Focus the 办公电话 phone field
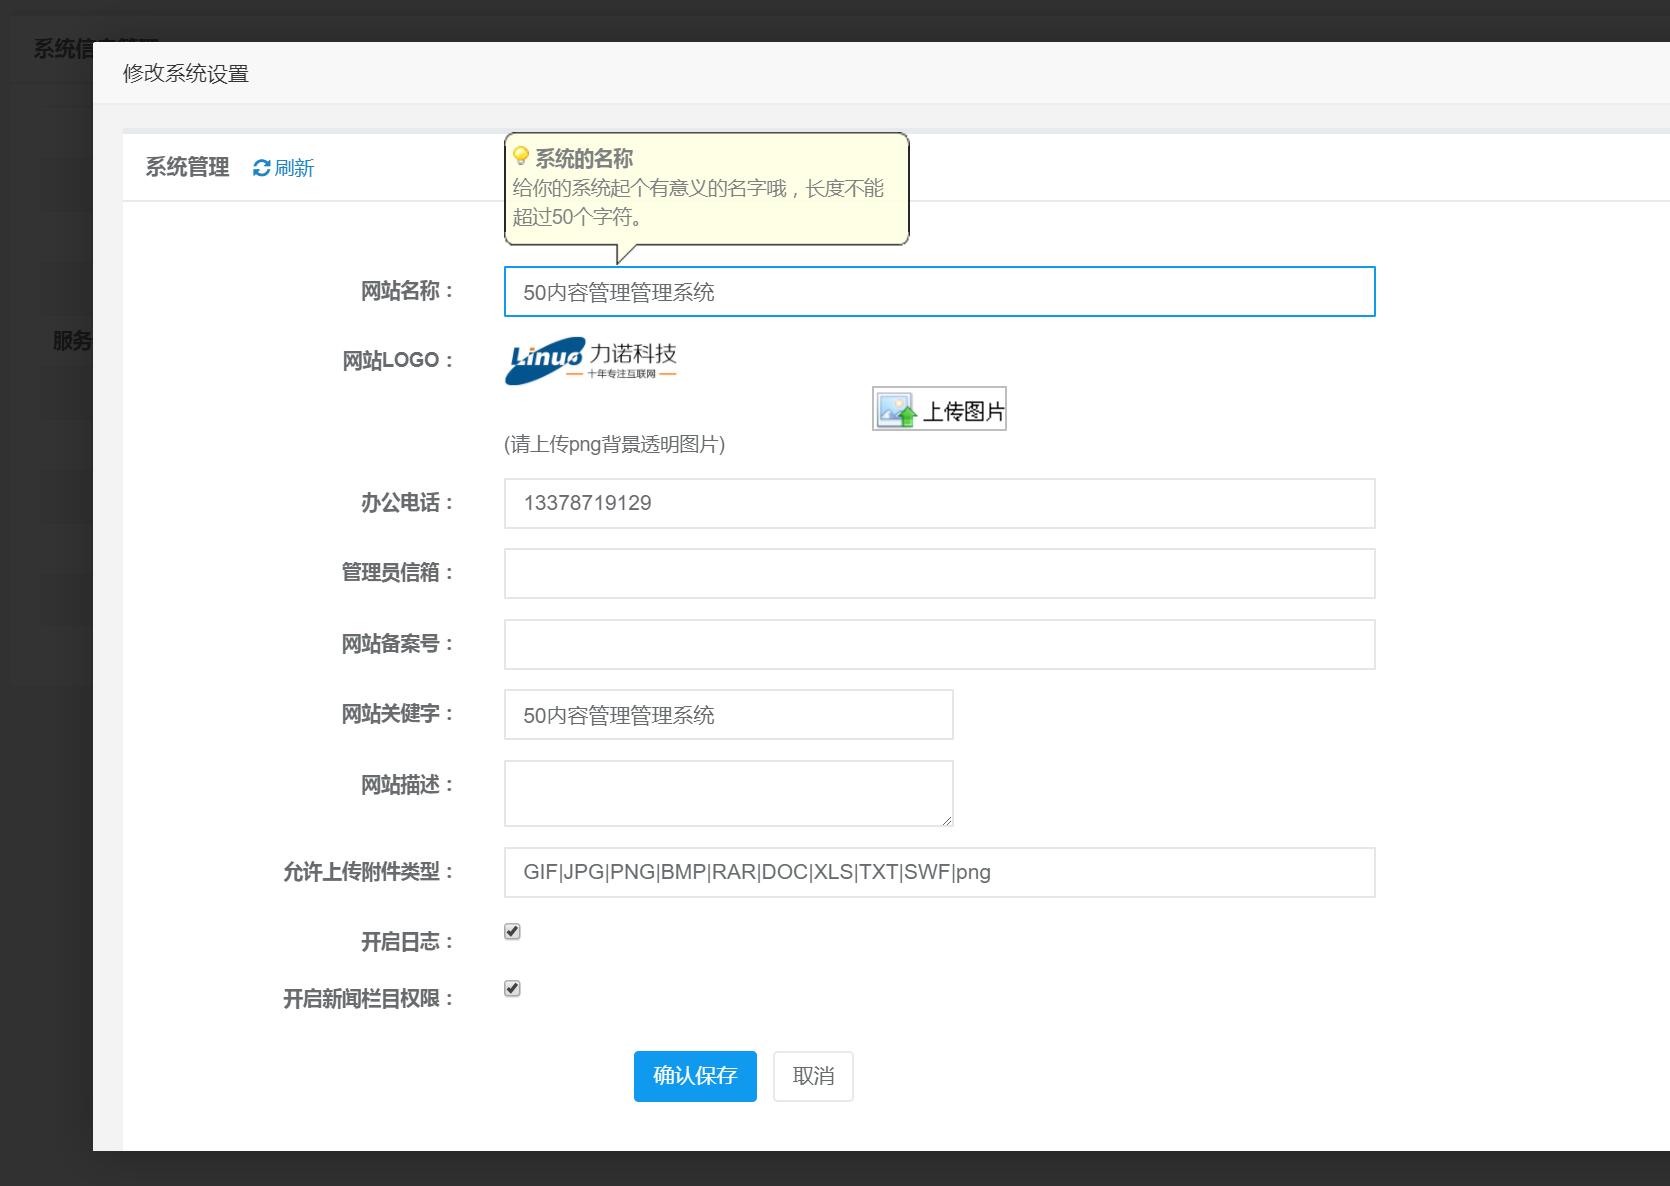1670x1186 pixels. pos(940,503)
